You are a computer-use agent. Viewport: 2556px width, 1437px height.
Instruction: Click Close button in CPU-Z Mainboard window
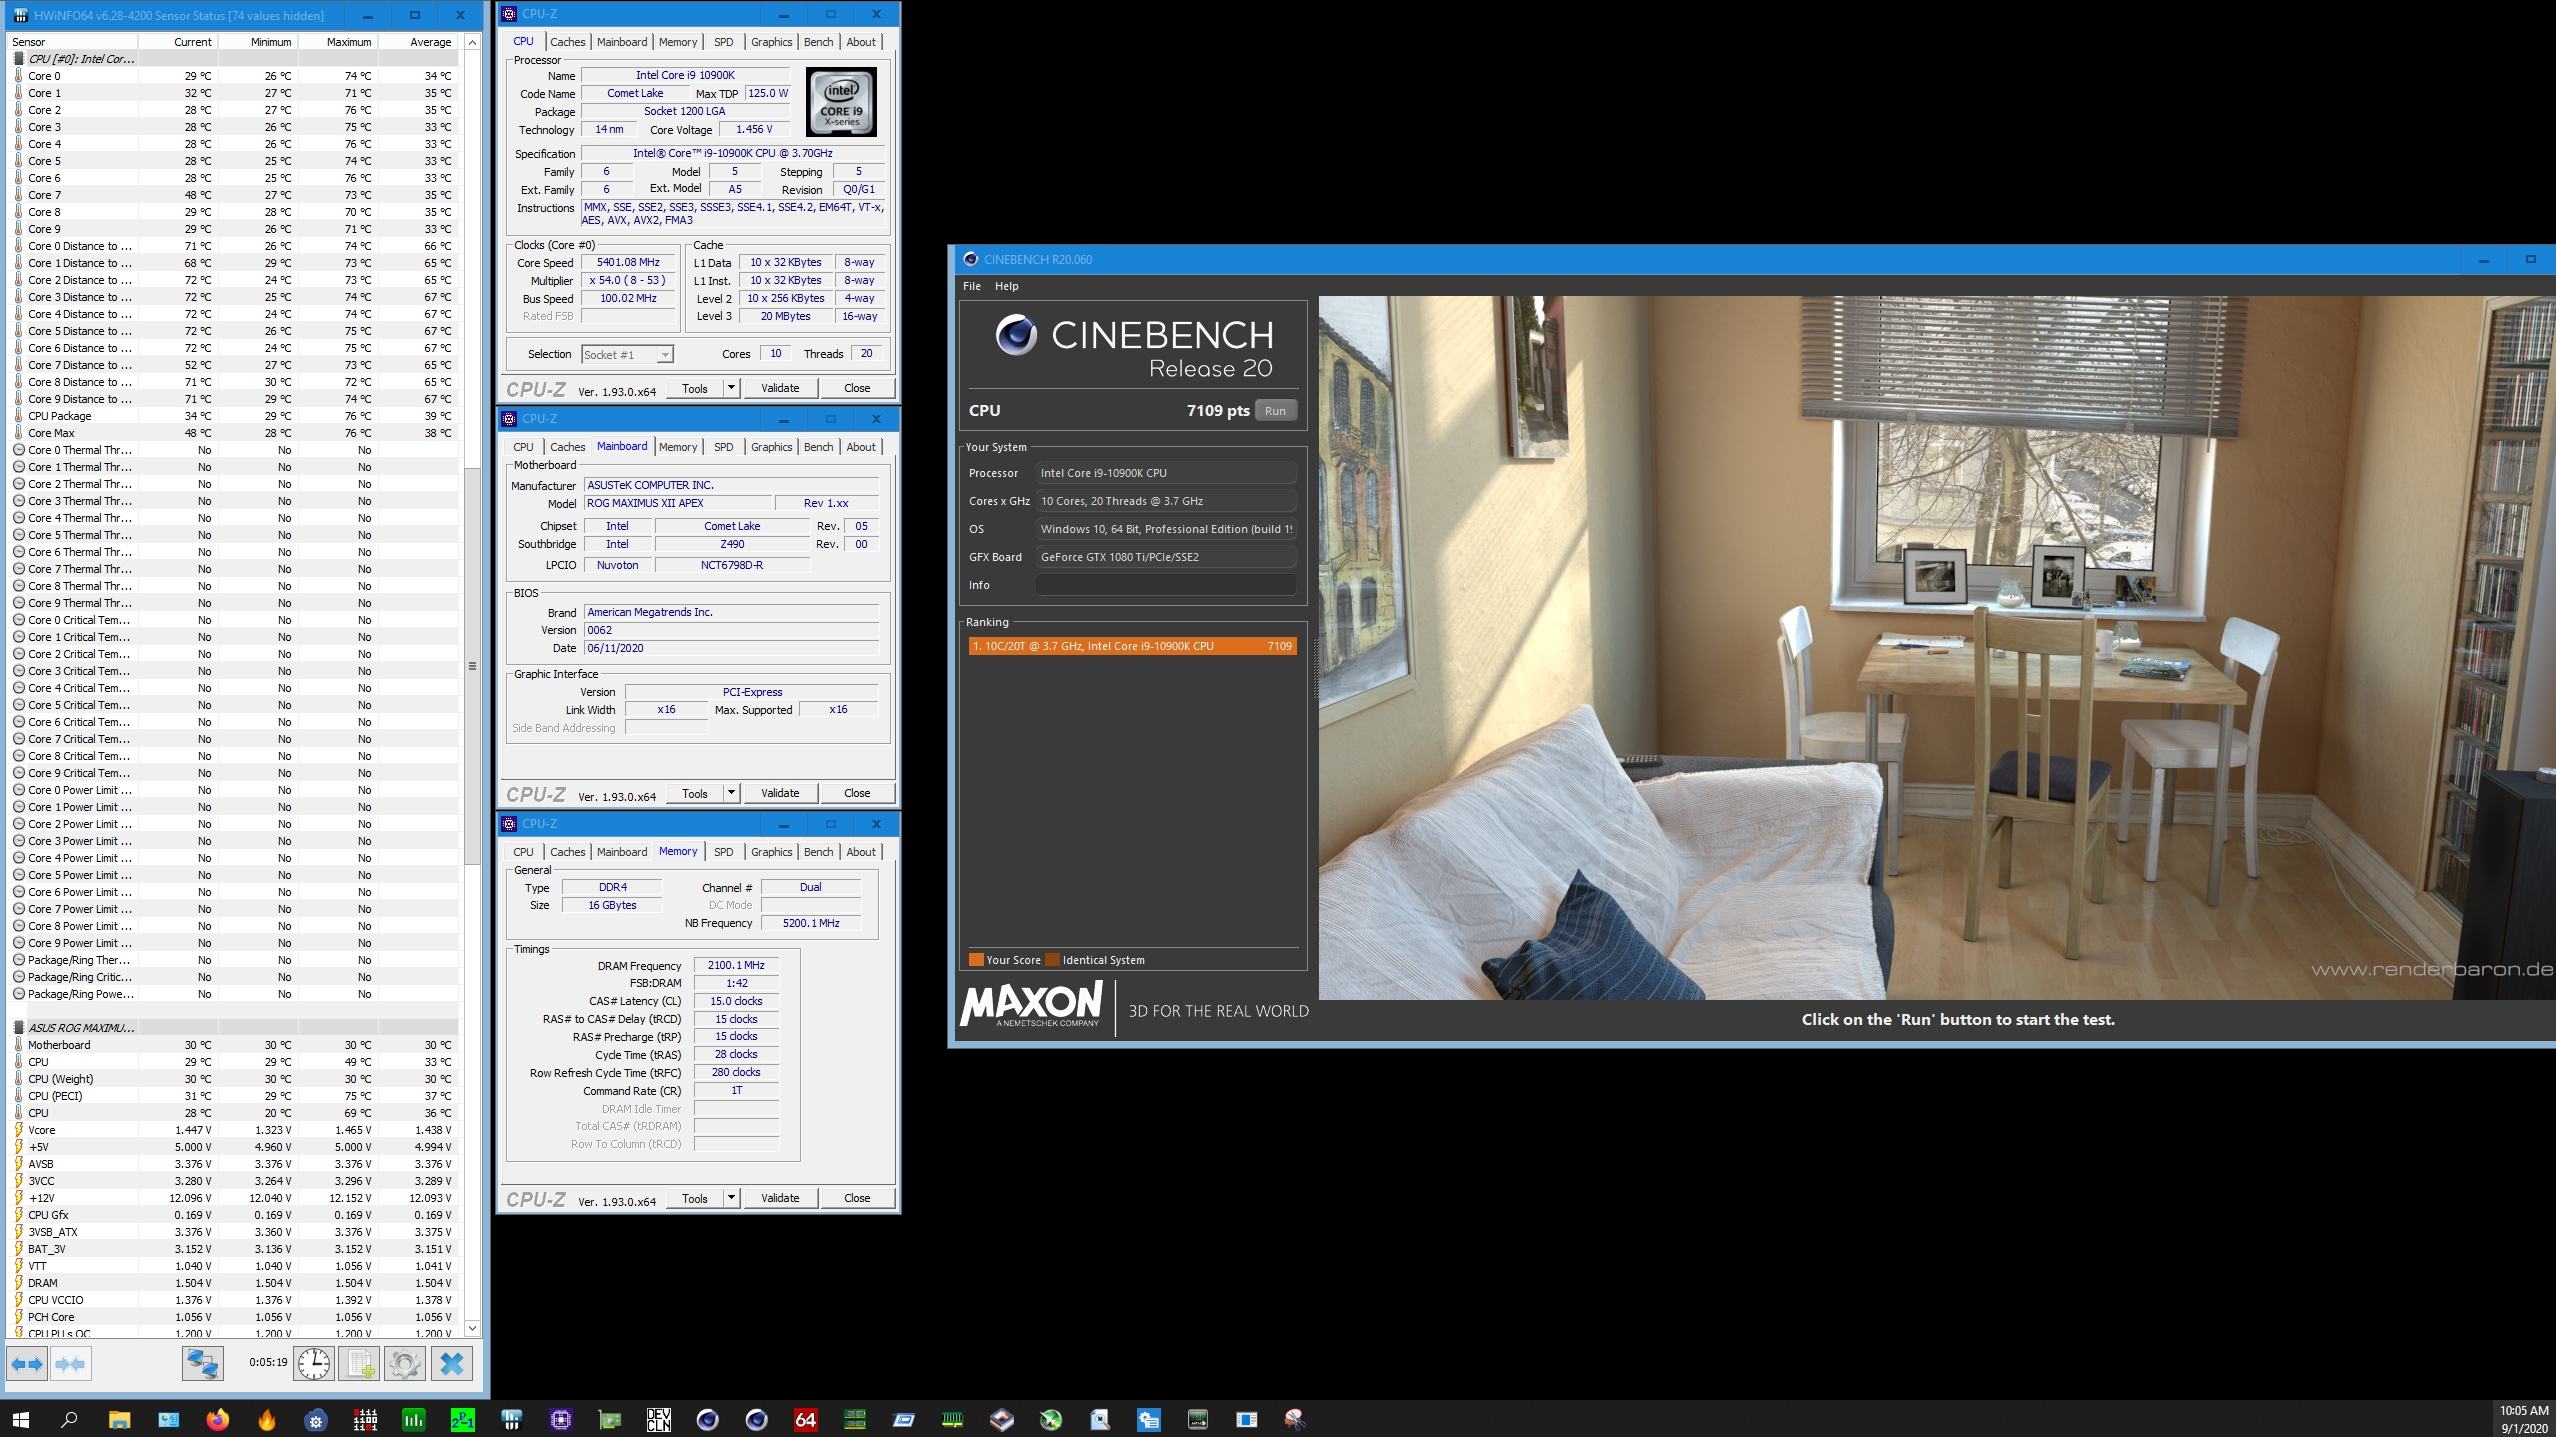click(857, 793)
